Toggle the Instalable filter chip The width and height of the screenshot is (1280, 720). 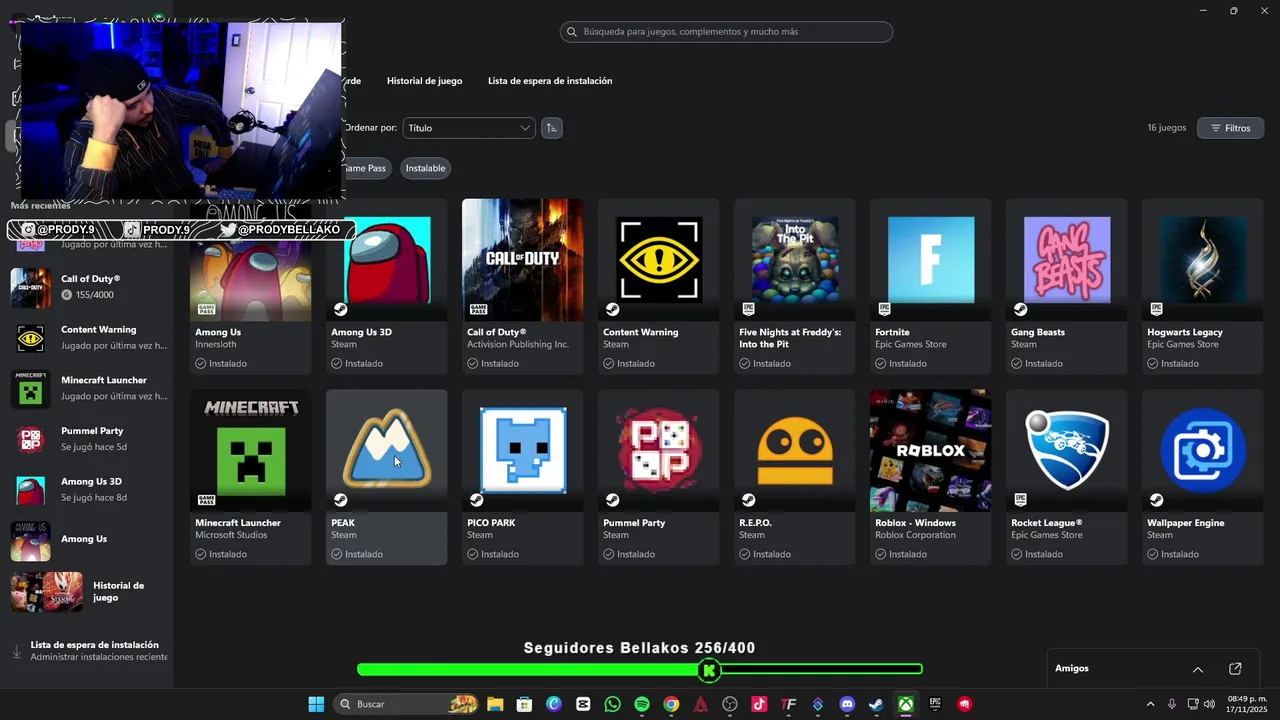click(425, 168)
